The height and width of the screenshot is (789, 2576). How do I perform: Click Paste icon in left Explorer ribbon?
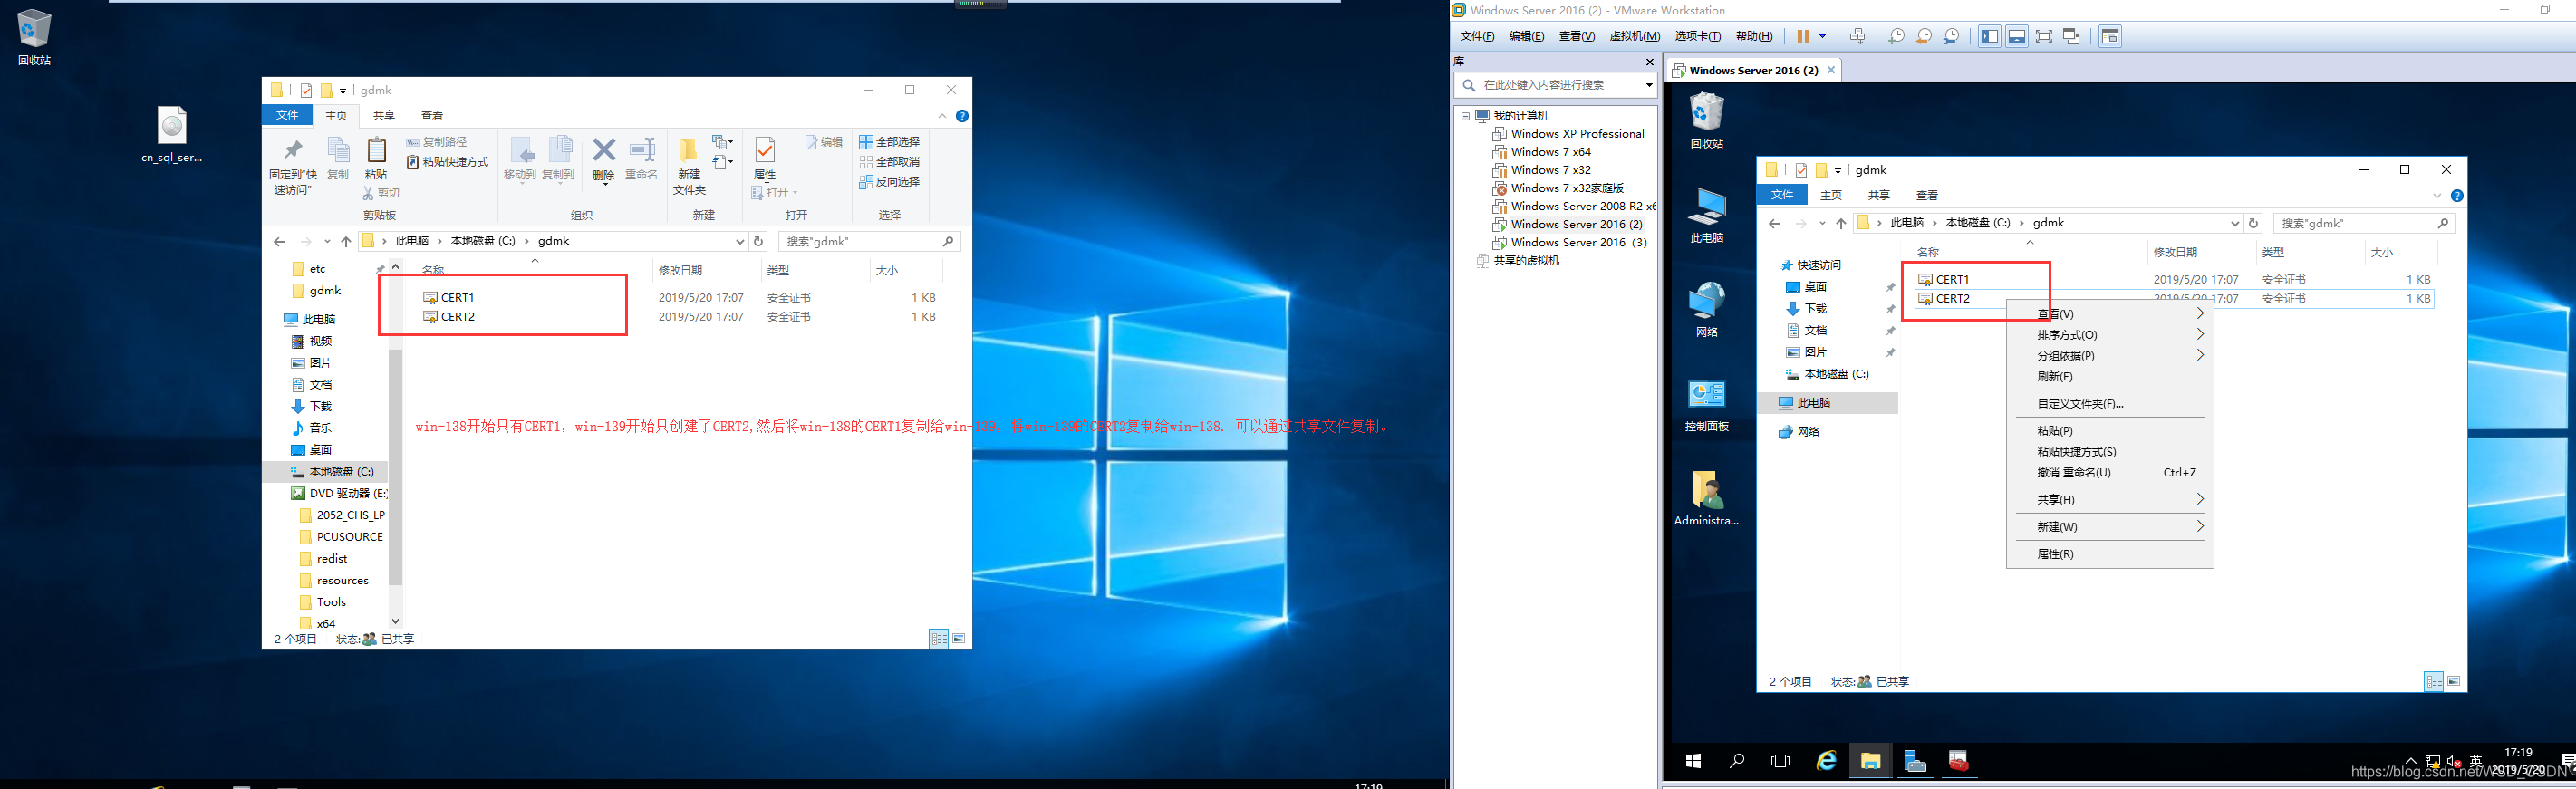tap(376, 151)
